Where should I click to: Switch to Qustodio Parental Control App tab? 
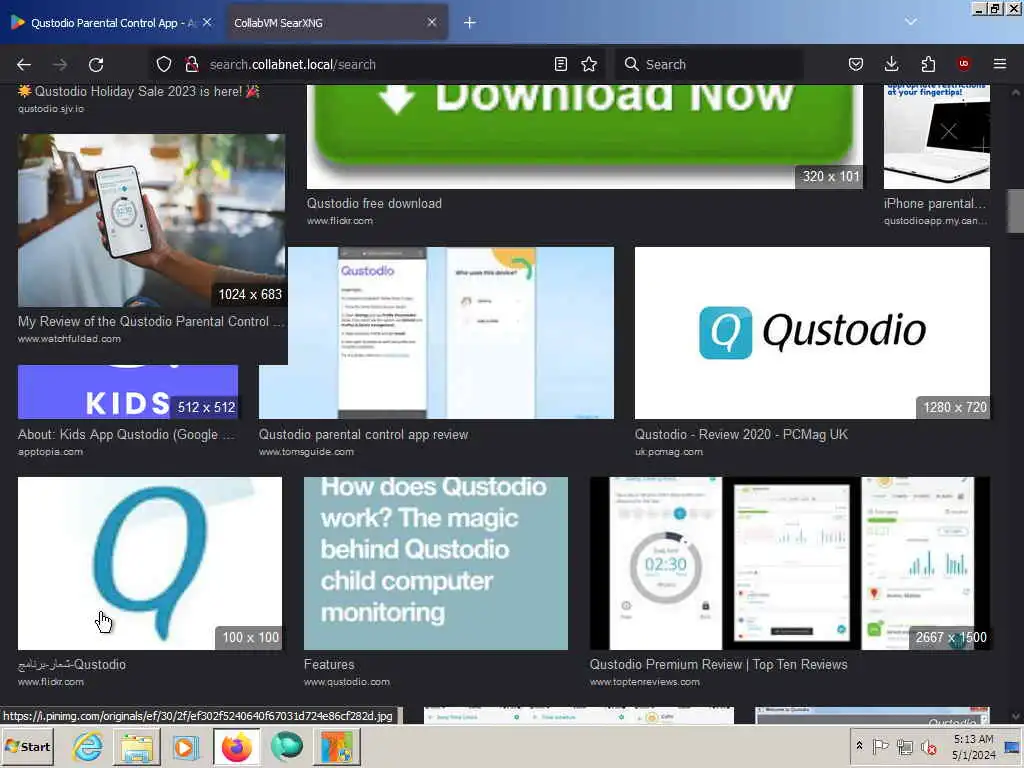pyautogui.click(x=111, y=23)
